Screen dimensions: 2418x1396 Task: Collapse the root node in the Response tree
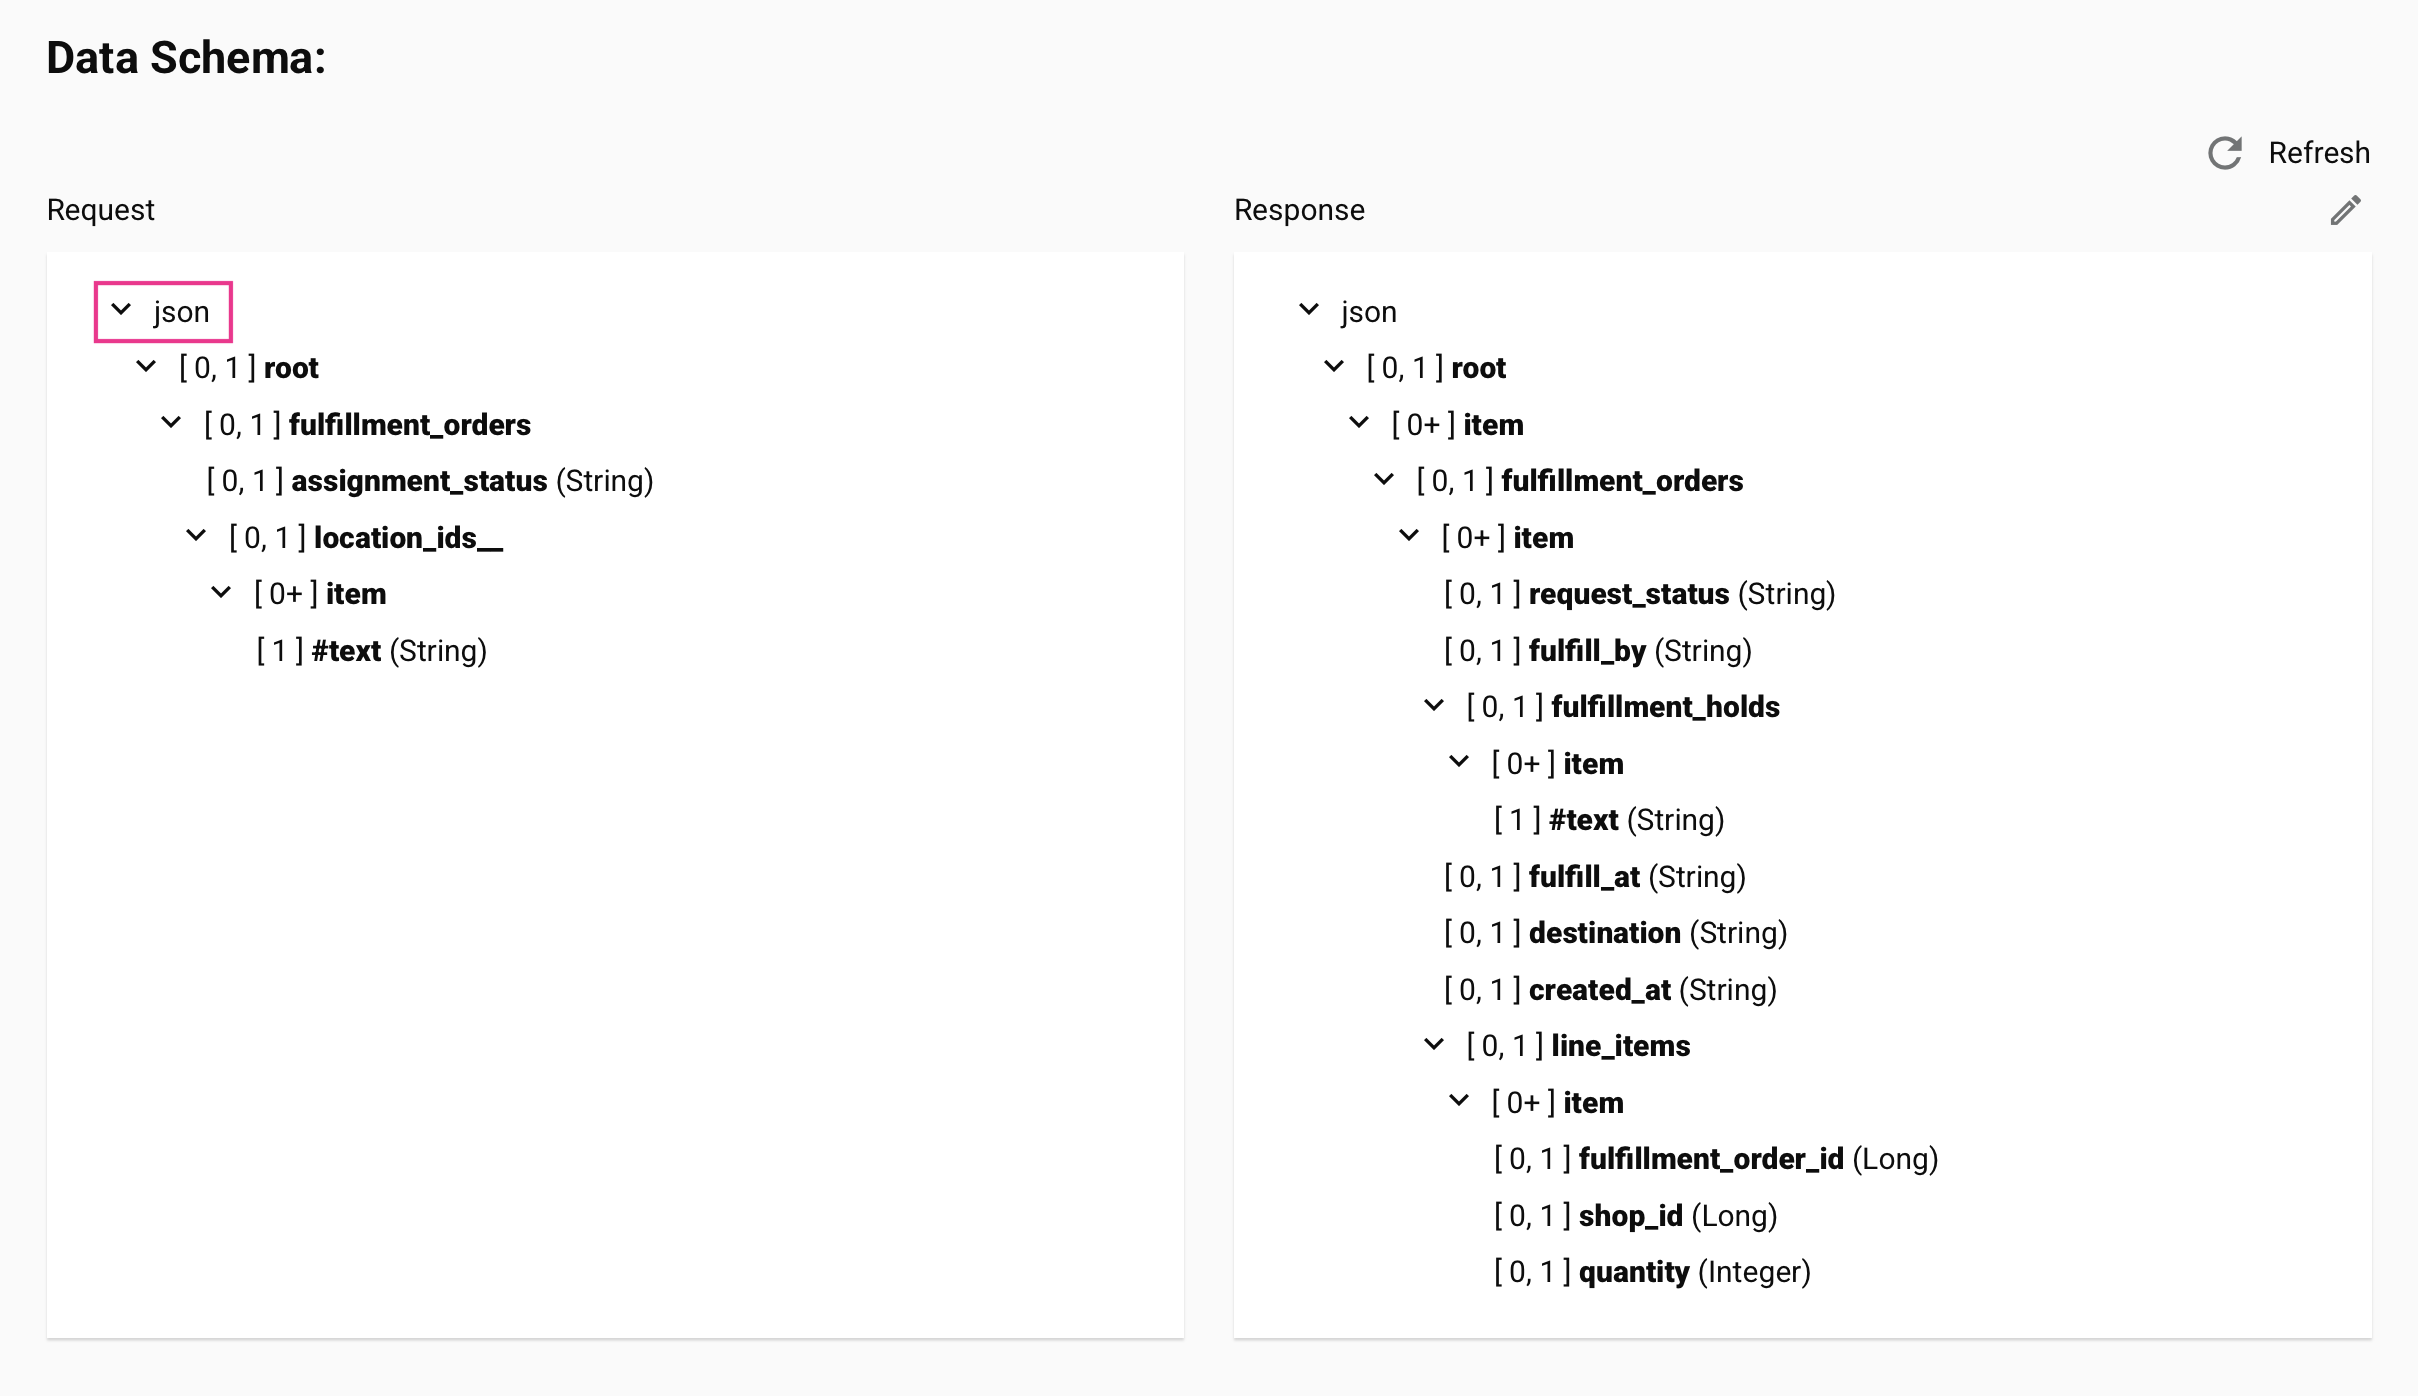(x=1334, y=366)
